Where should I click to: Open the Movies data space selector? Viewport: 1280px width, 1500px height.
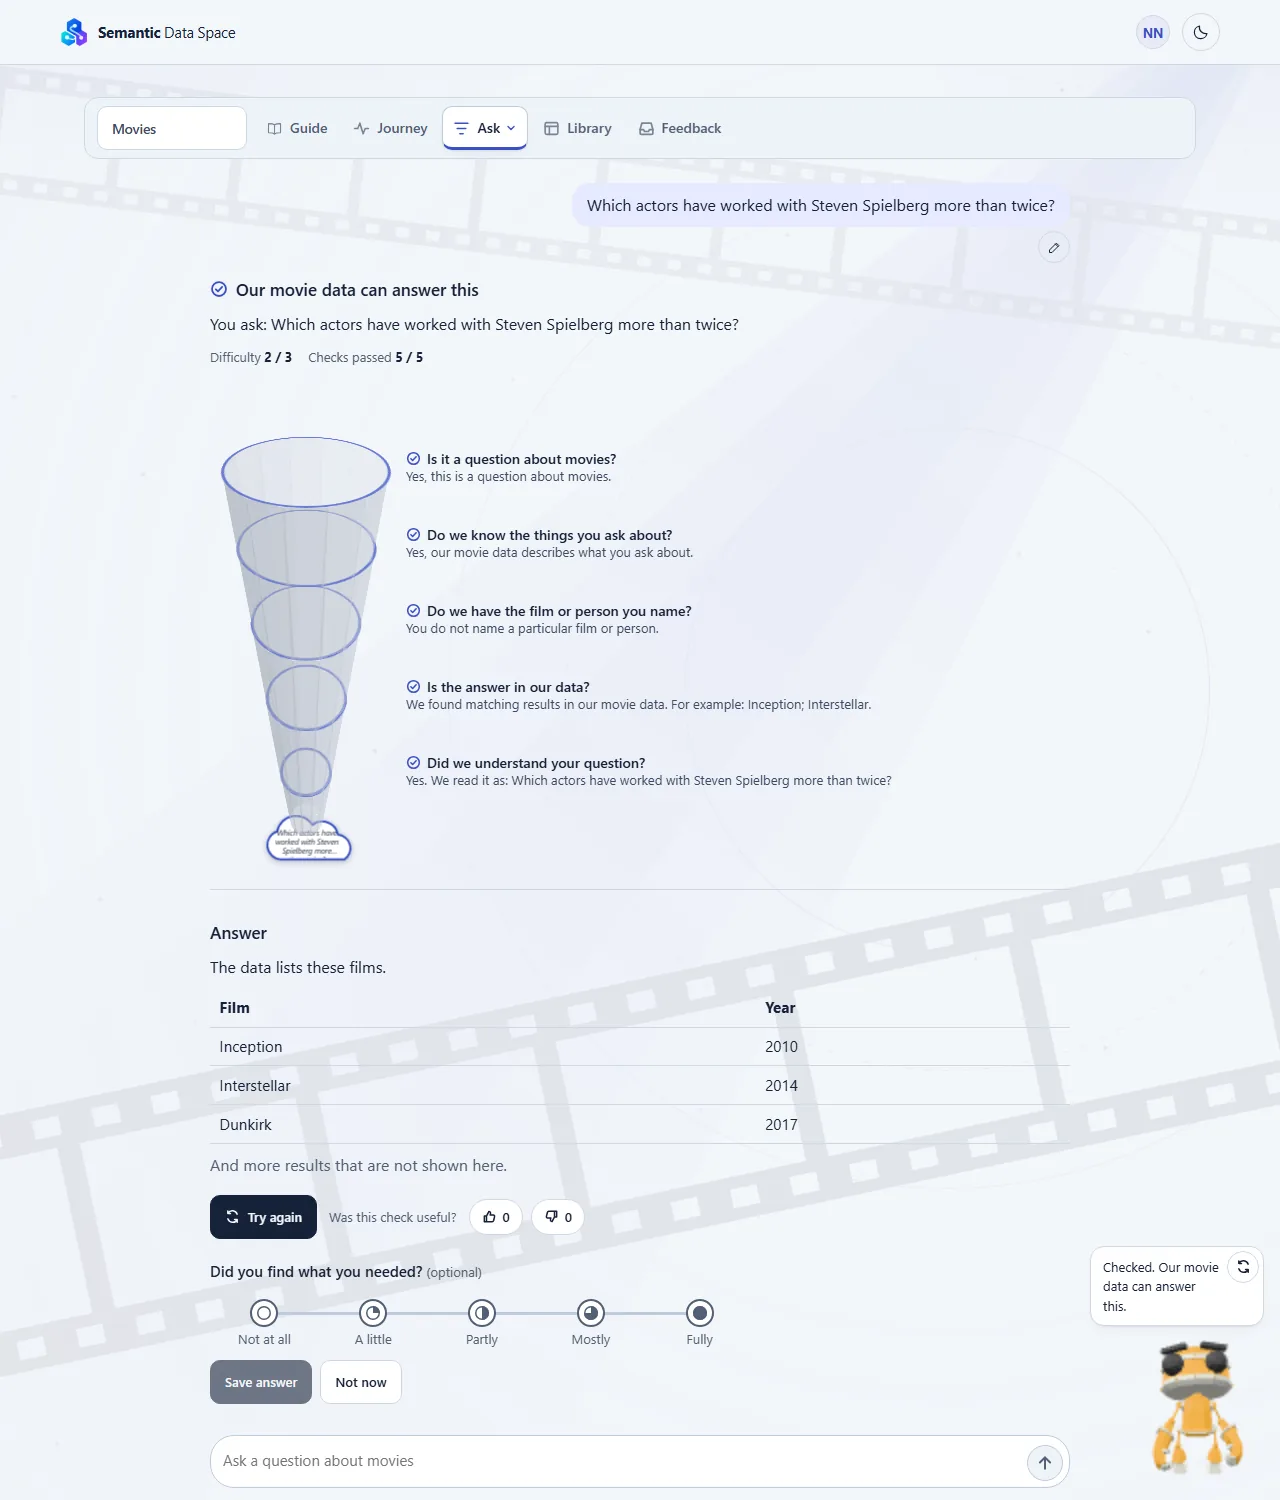pyautogui.click(x=172, y=128)
